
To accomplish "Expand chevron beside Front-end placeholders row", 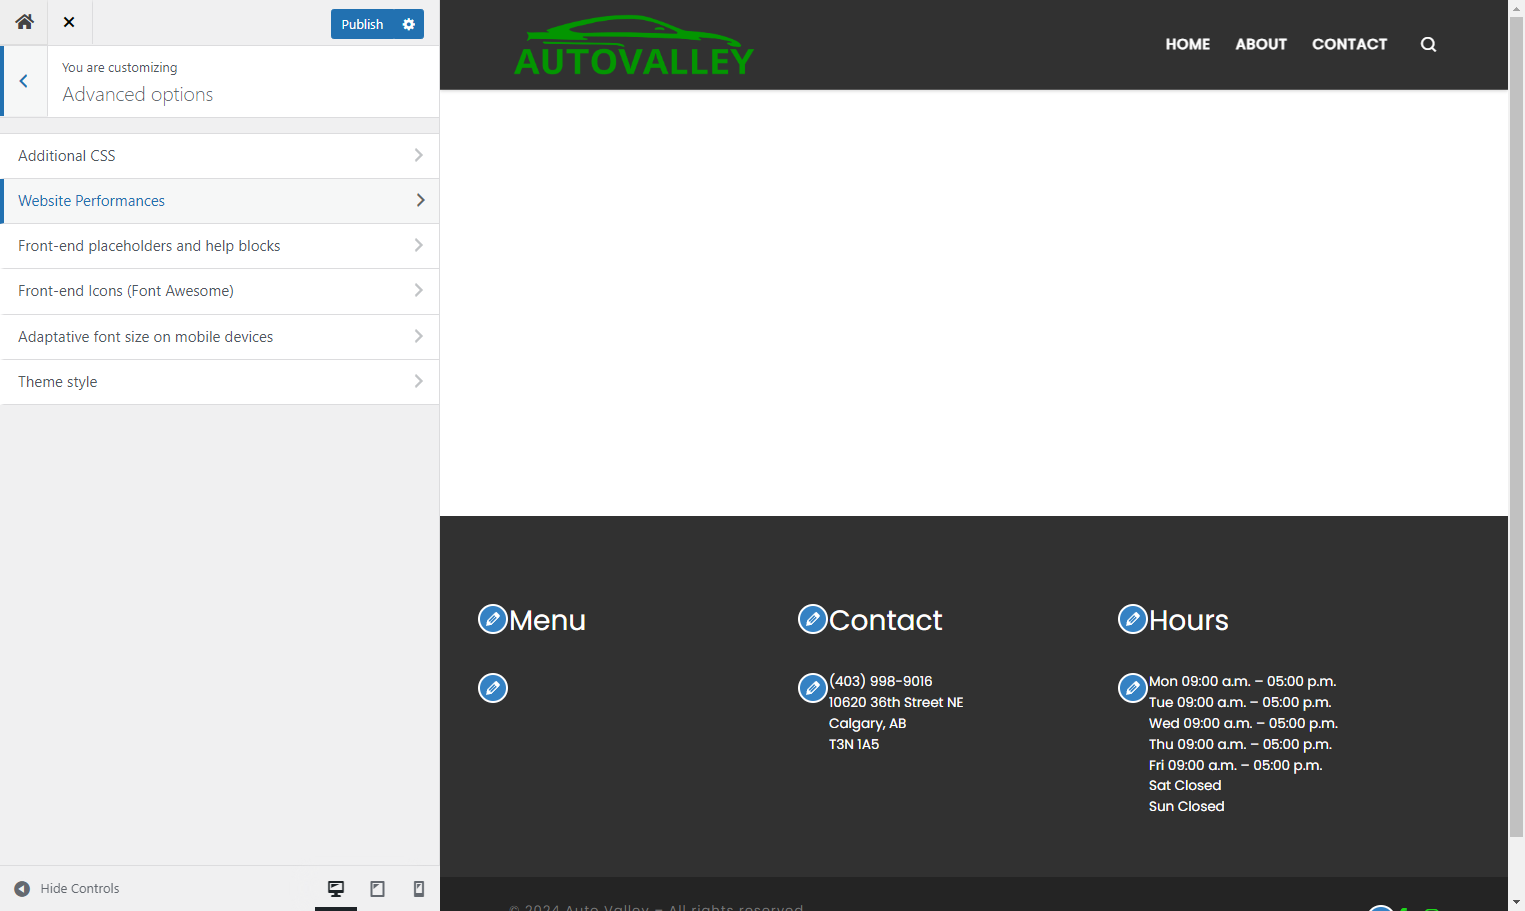I will tap(419, 245).
